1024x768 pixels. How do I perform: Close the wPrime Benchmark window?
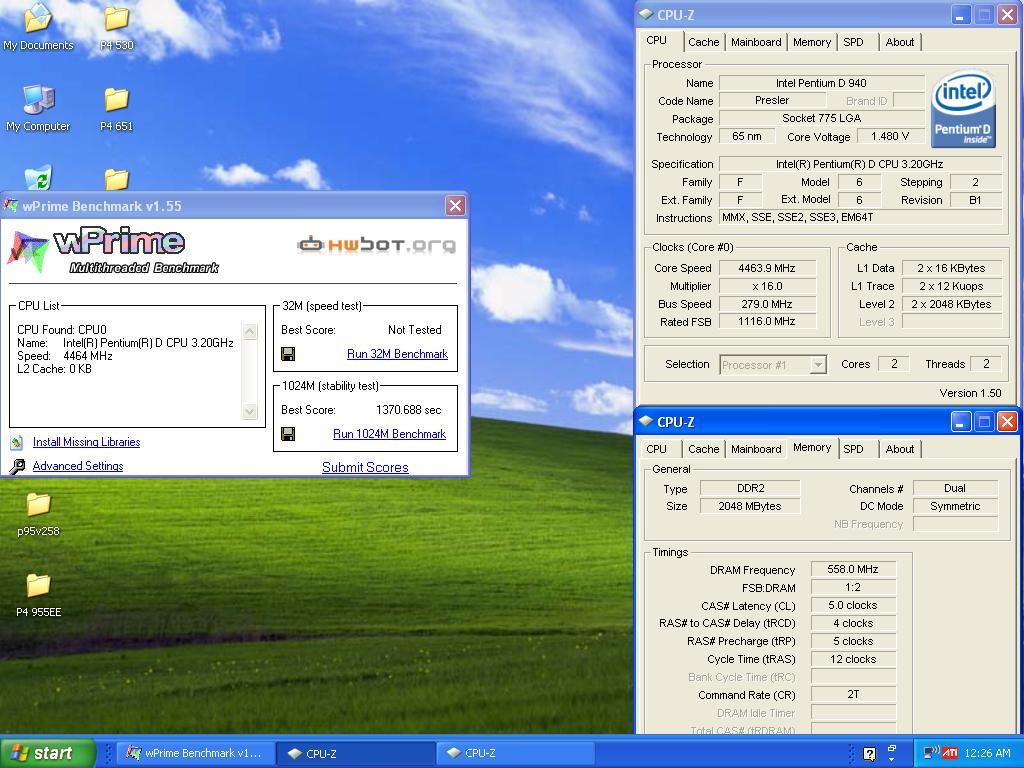(x=455, y=206)
